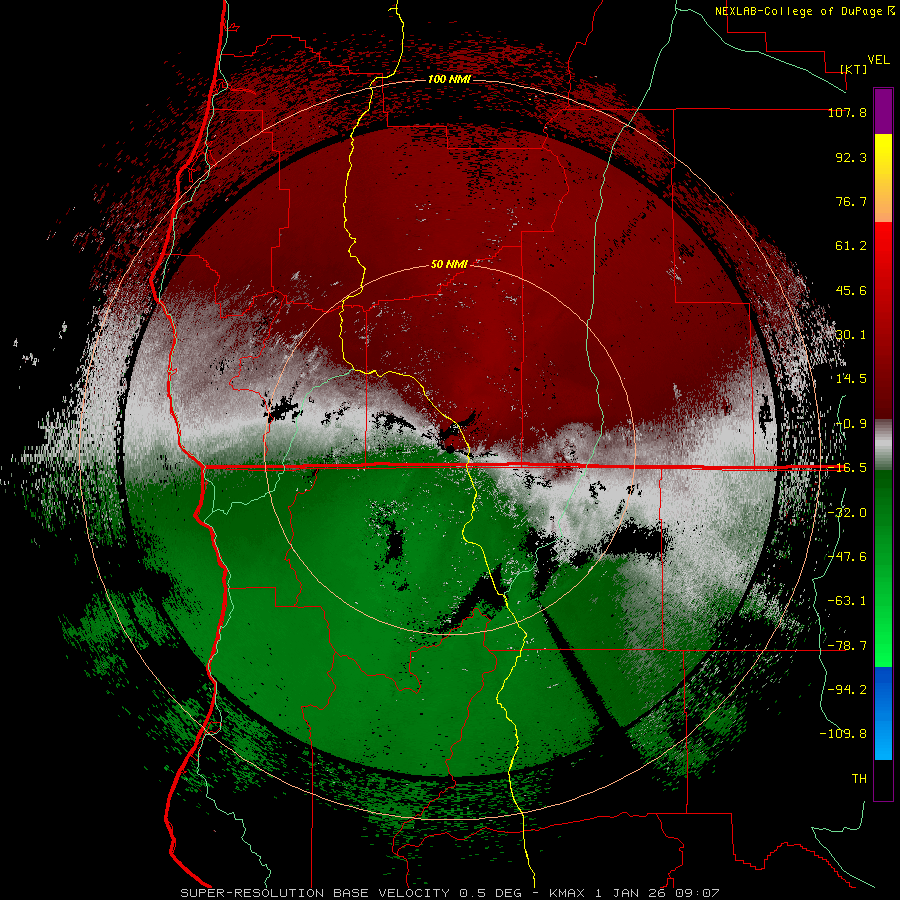
Task: Pick the purple segment of the color bar
Action: [883, 111]
